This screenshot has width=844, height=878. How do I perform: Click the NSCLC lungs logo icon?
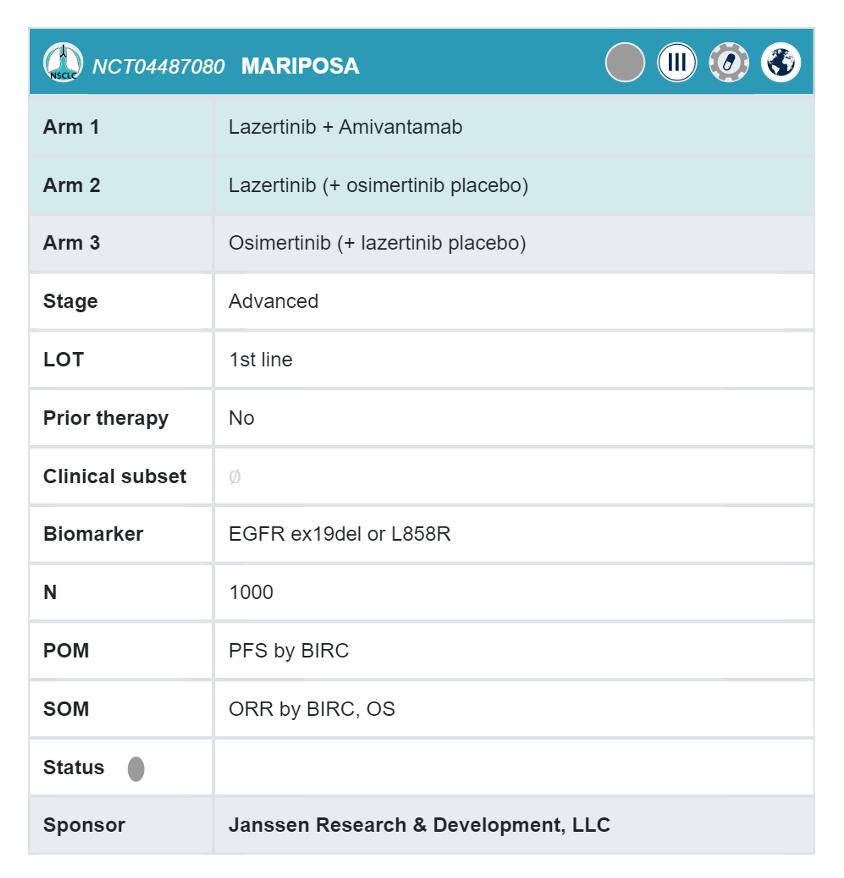click(62, 63)
